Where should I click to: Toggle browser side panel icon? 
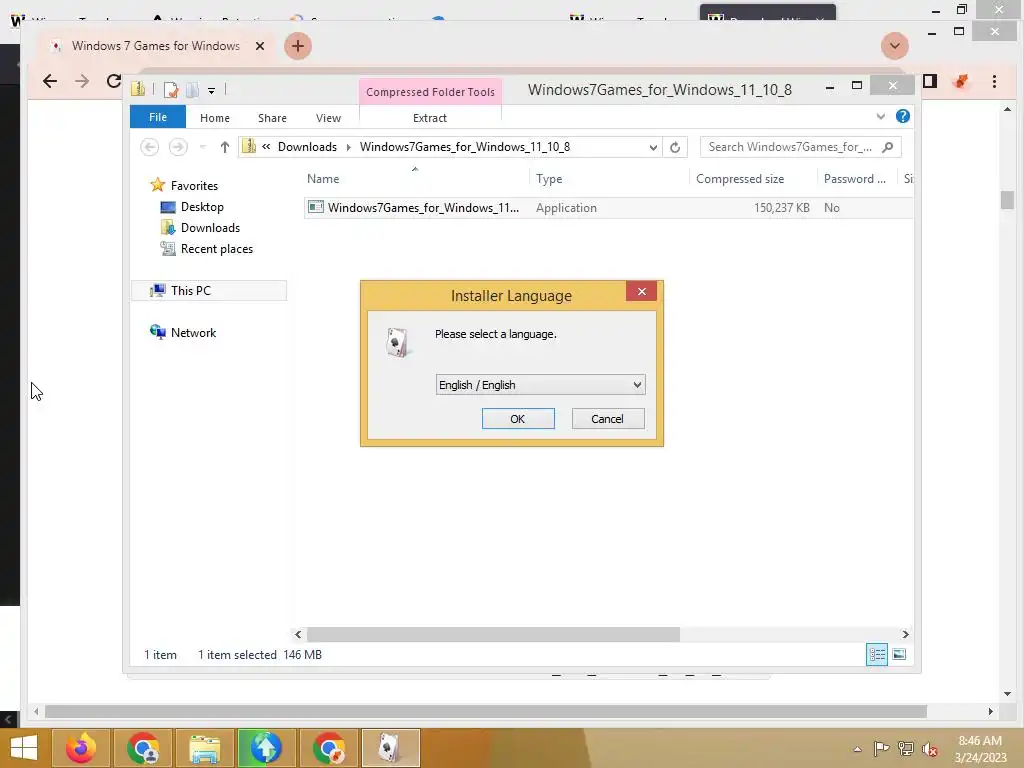(930, 81)
